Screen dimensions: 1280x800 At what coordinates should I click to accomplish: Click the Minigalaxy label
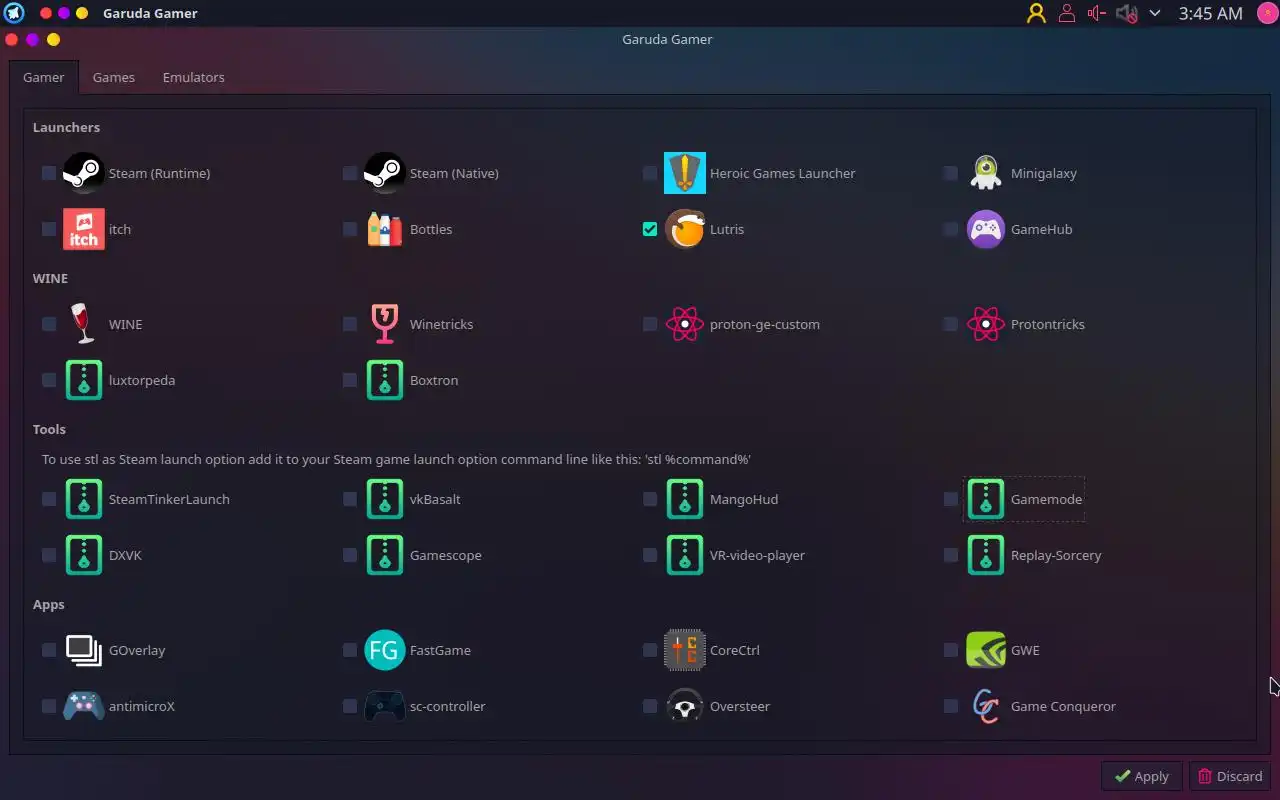pyautogui.click(x=1044, y=173)
